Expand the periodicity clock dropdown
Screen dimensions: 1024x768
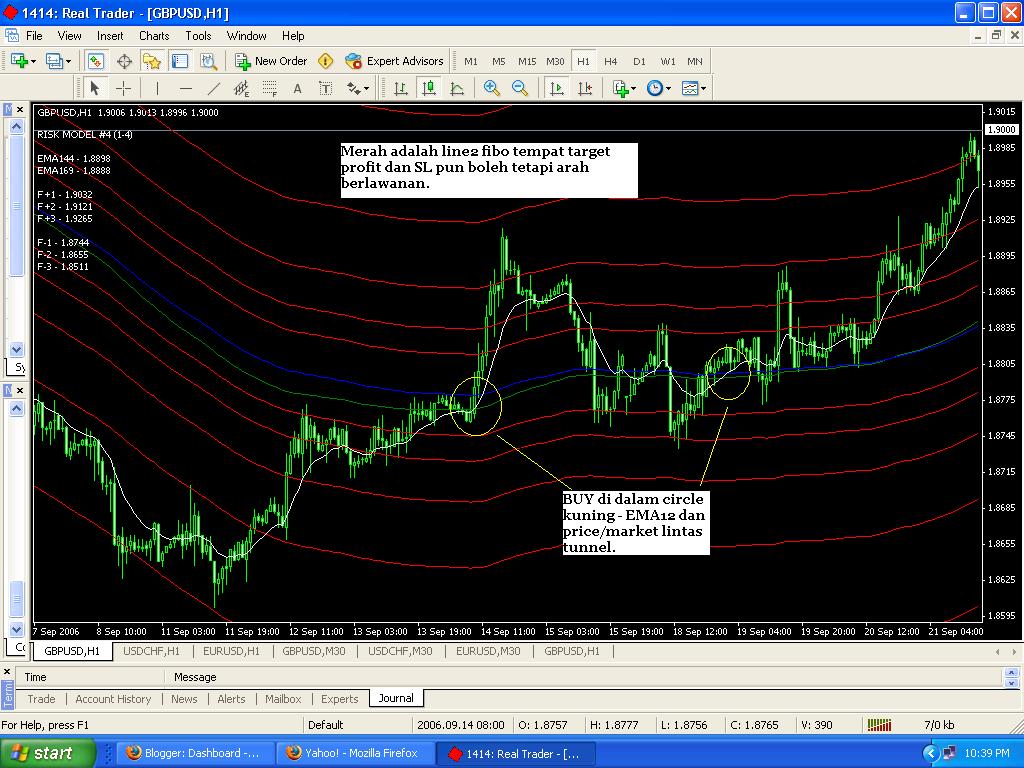click(x=658, y=88)
